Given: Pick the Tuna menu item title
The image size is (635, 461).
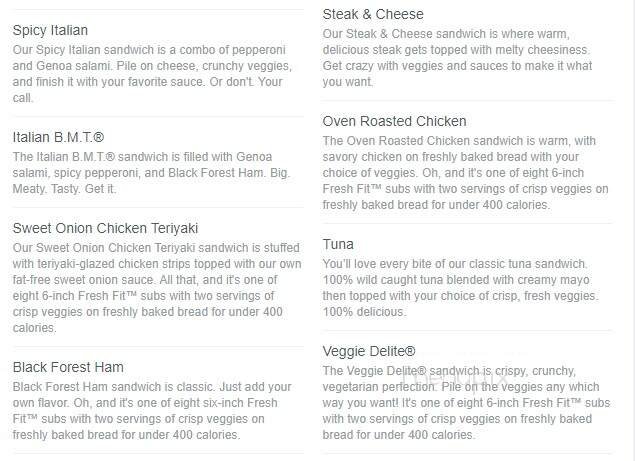Looking at the screenshot, I should [338, 244].
